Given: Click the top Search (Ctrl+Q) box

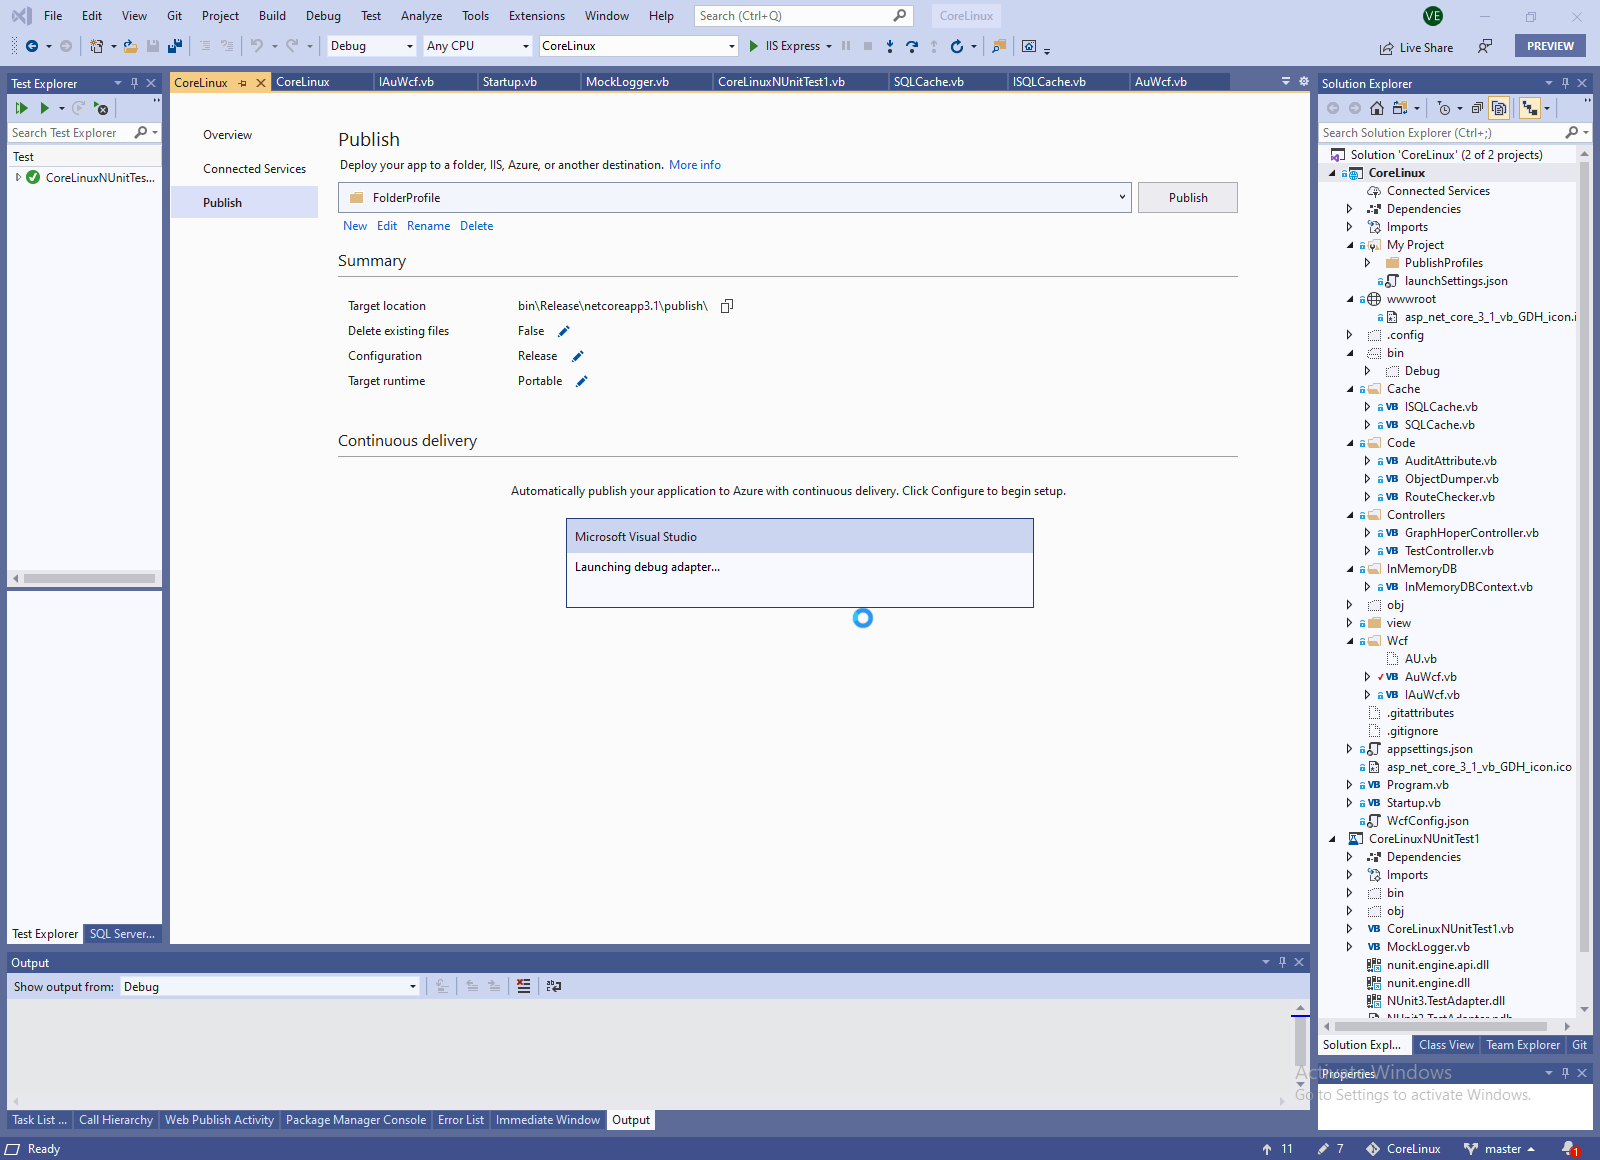Looking at the screenshot, I should coord(803,16).
